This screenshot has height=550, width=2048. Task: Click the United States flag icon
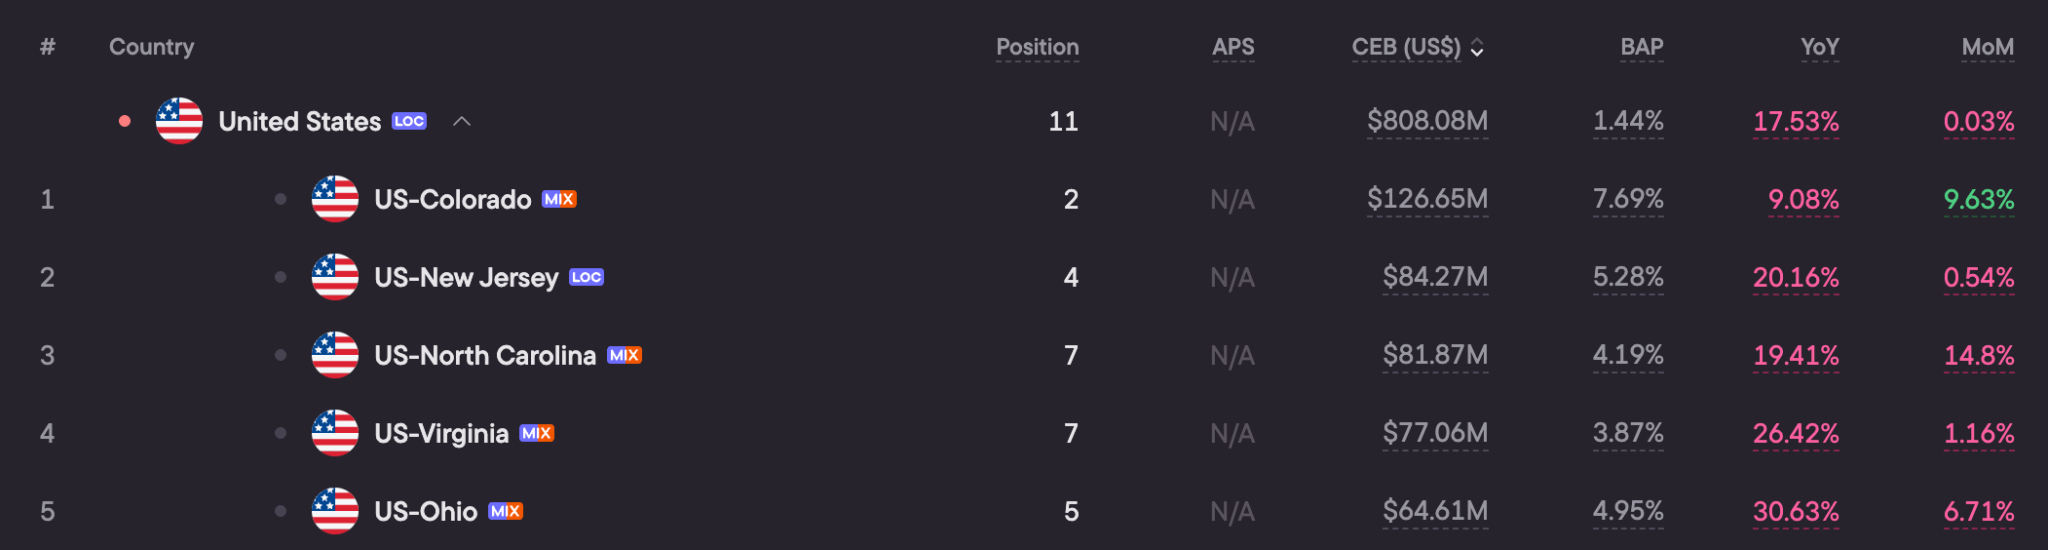179,121
